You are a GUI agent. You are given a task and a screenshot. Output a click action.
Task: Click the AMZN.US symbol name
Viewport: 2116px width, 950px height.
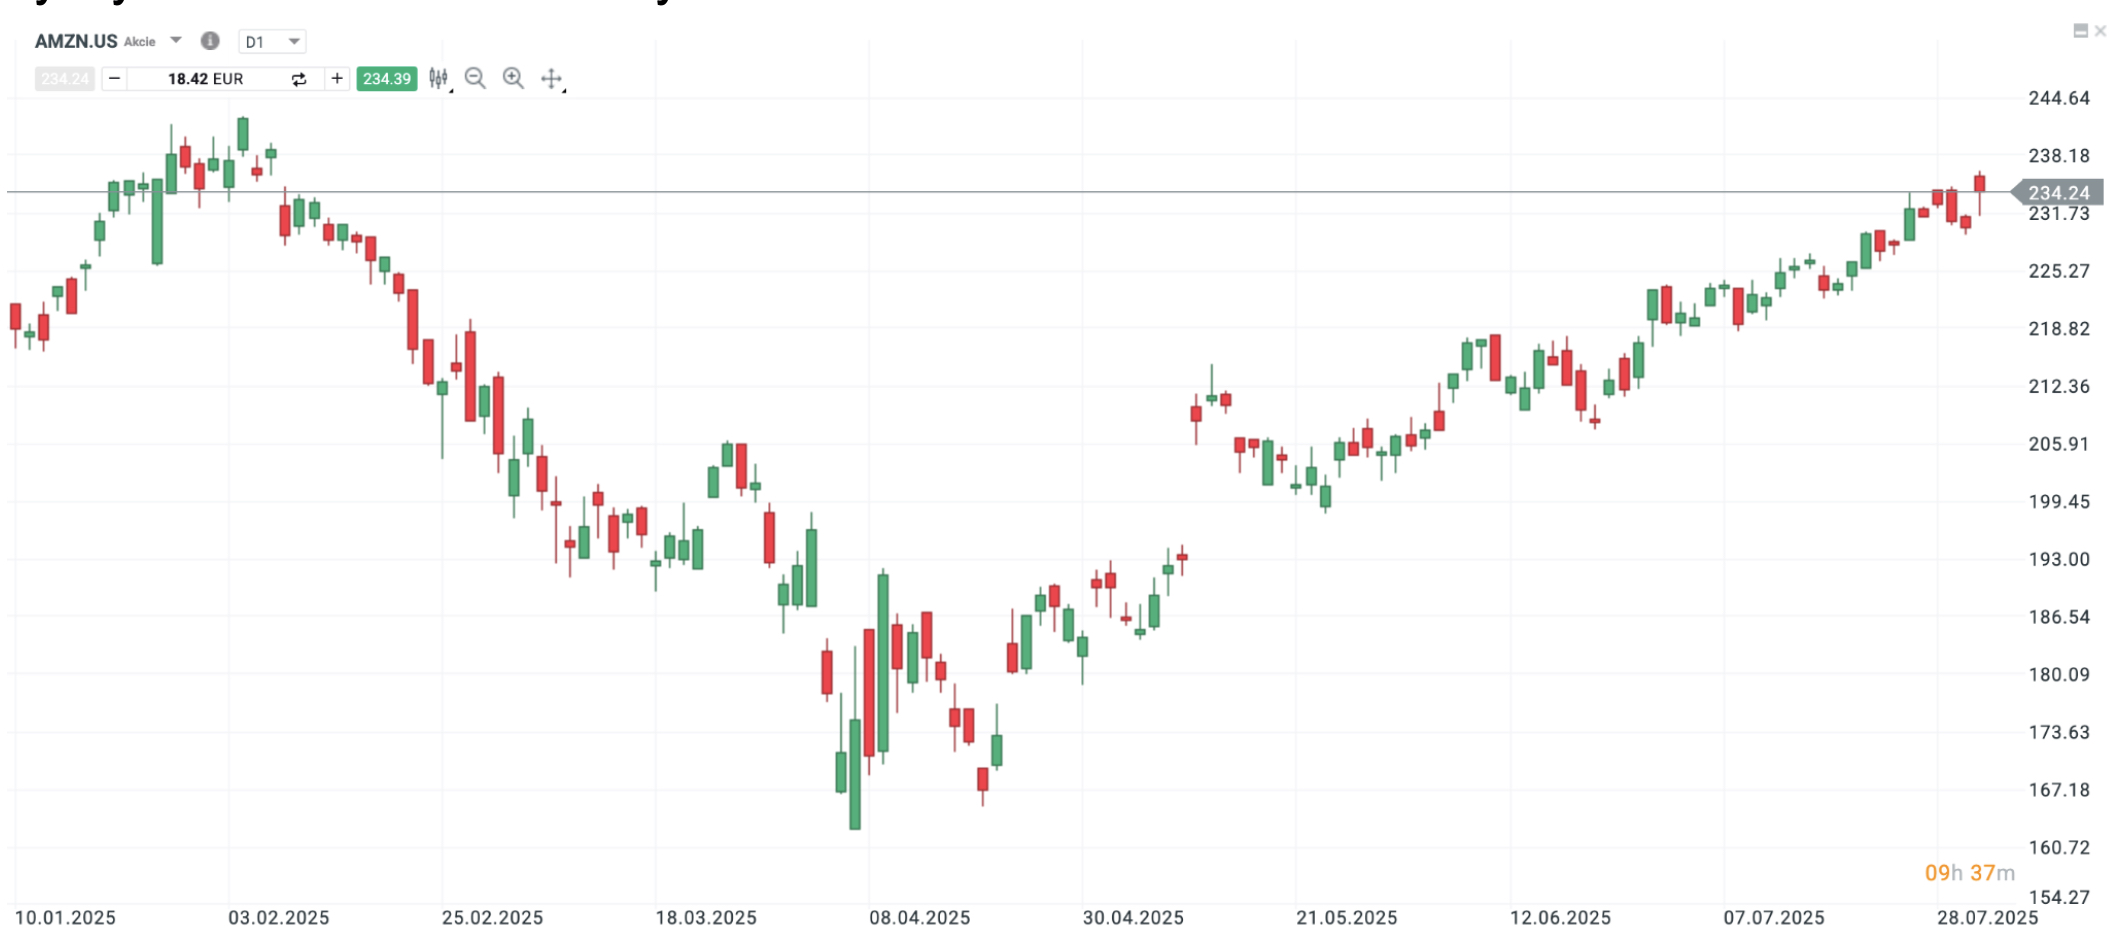(x=76, y=41)
